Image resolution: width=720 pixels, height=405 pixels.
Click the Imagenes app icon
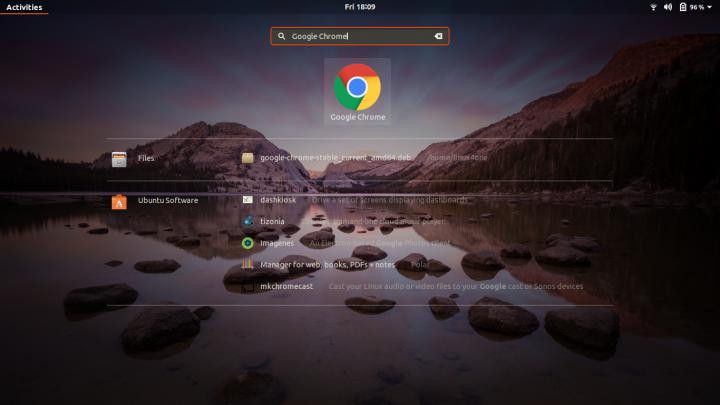(x=248, y=242)
